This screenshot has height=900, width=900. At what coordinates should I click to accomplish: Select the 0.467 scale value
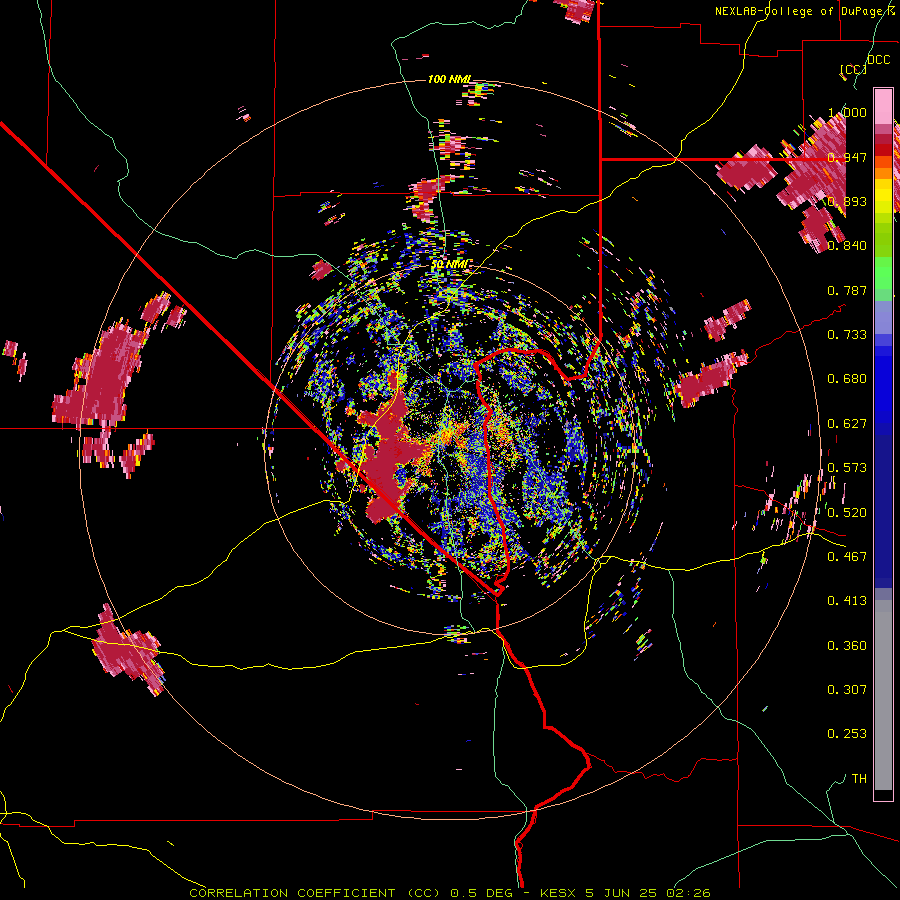click(847, 557)
